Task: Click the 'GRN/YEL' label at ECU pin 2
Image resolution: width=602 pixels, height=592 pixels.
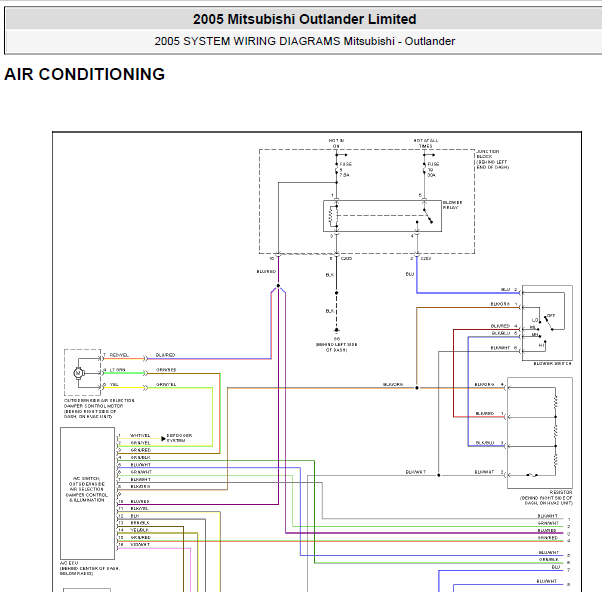Action: [140, 443]
